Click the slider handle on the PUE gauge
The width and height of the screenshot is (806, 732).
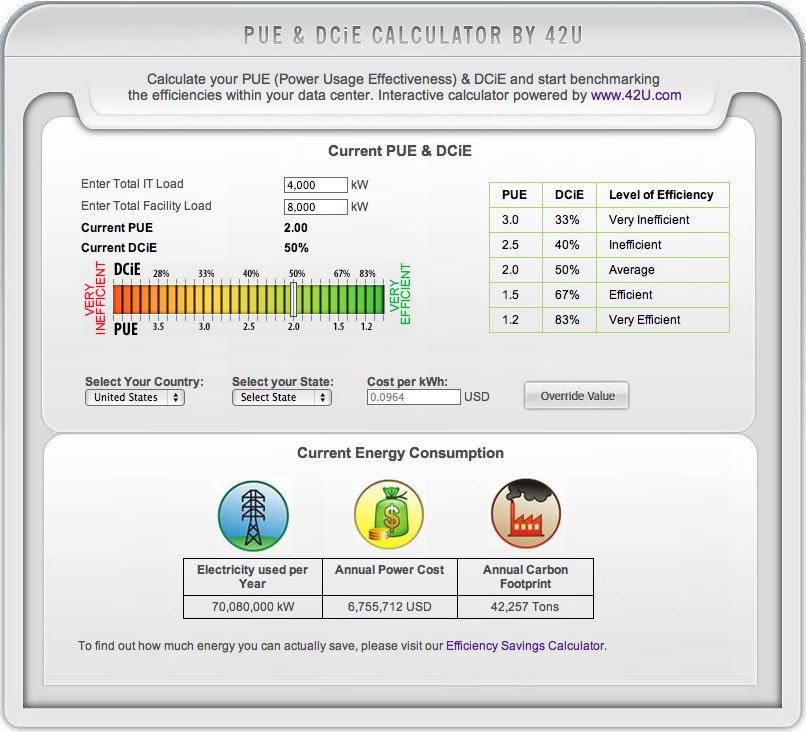[x=294, y=299]
